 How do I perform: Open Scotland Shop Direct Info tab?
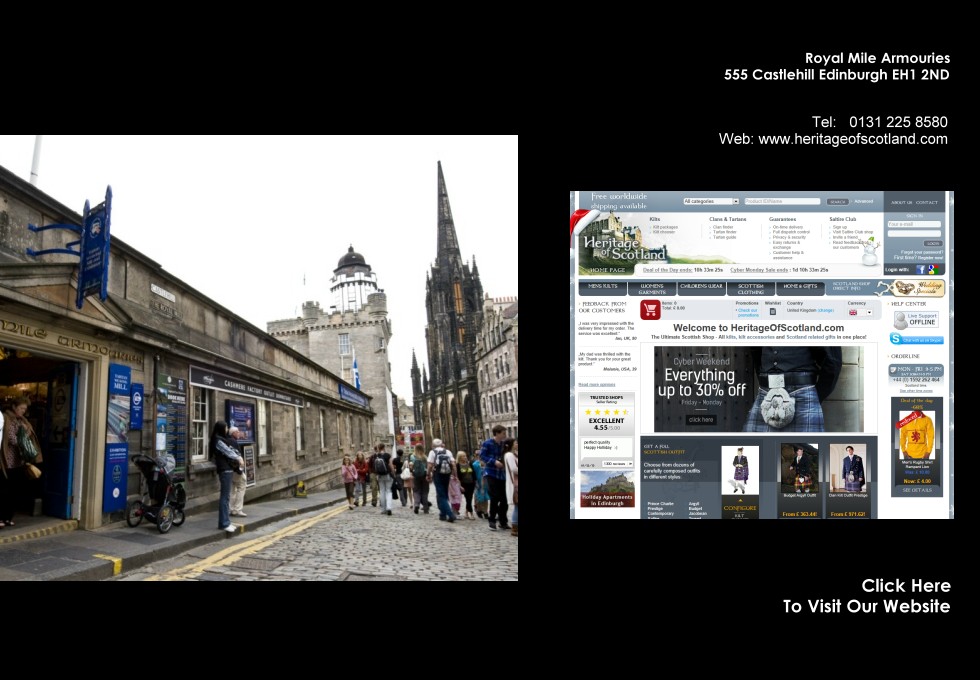point(851,288)
